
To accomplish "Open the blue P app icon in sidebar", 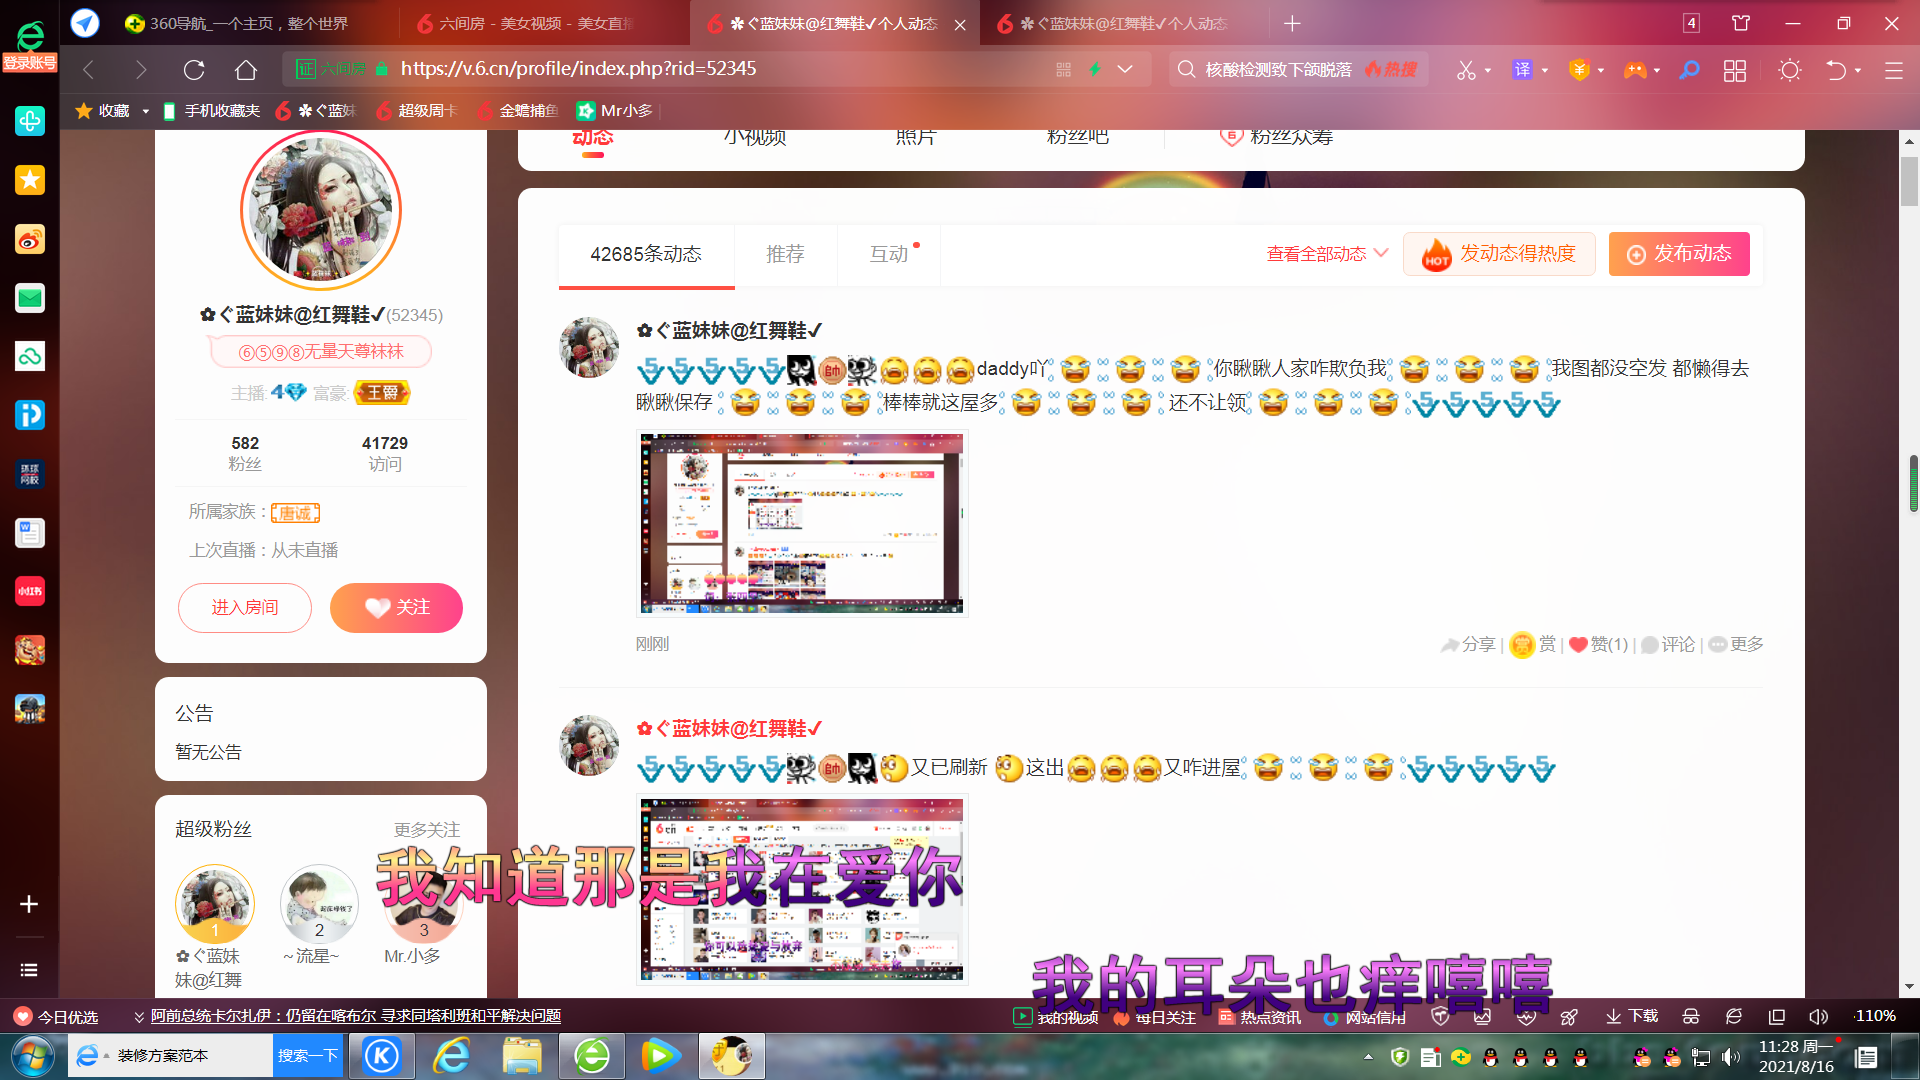I will (x=30, y=415).
